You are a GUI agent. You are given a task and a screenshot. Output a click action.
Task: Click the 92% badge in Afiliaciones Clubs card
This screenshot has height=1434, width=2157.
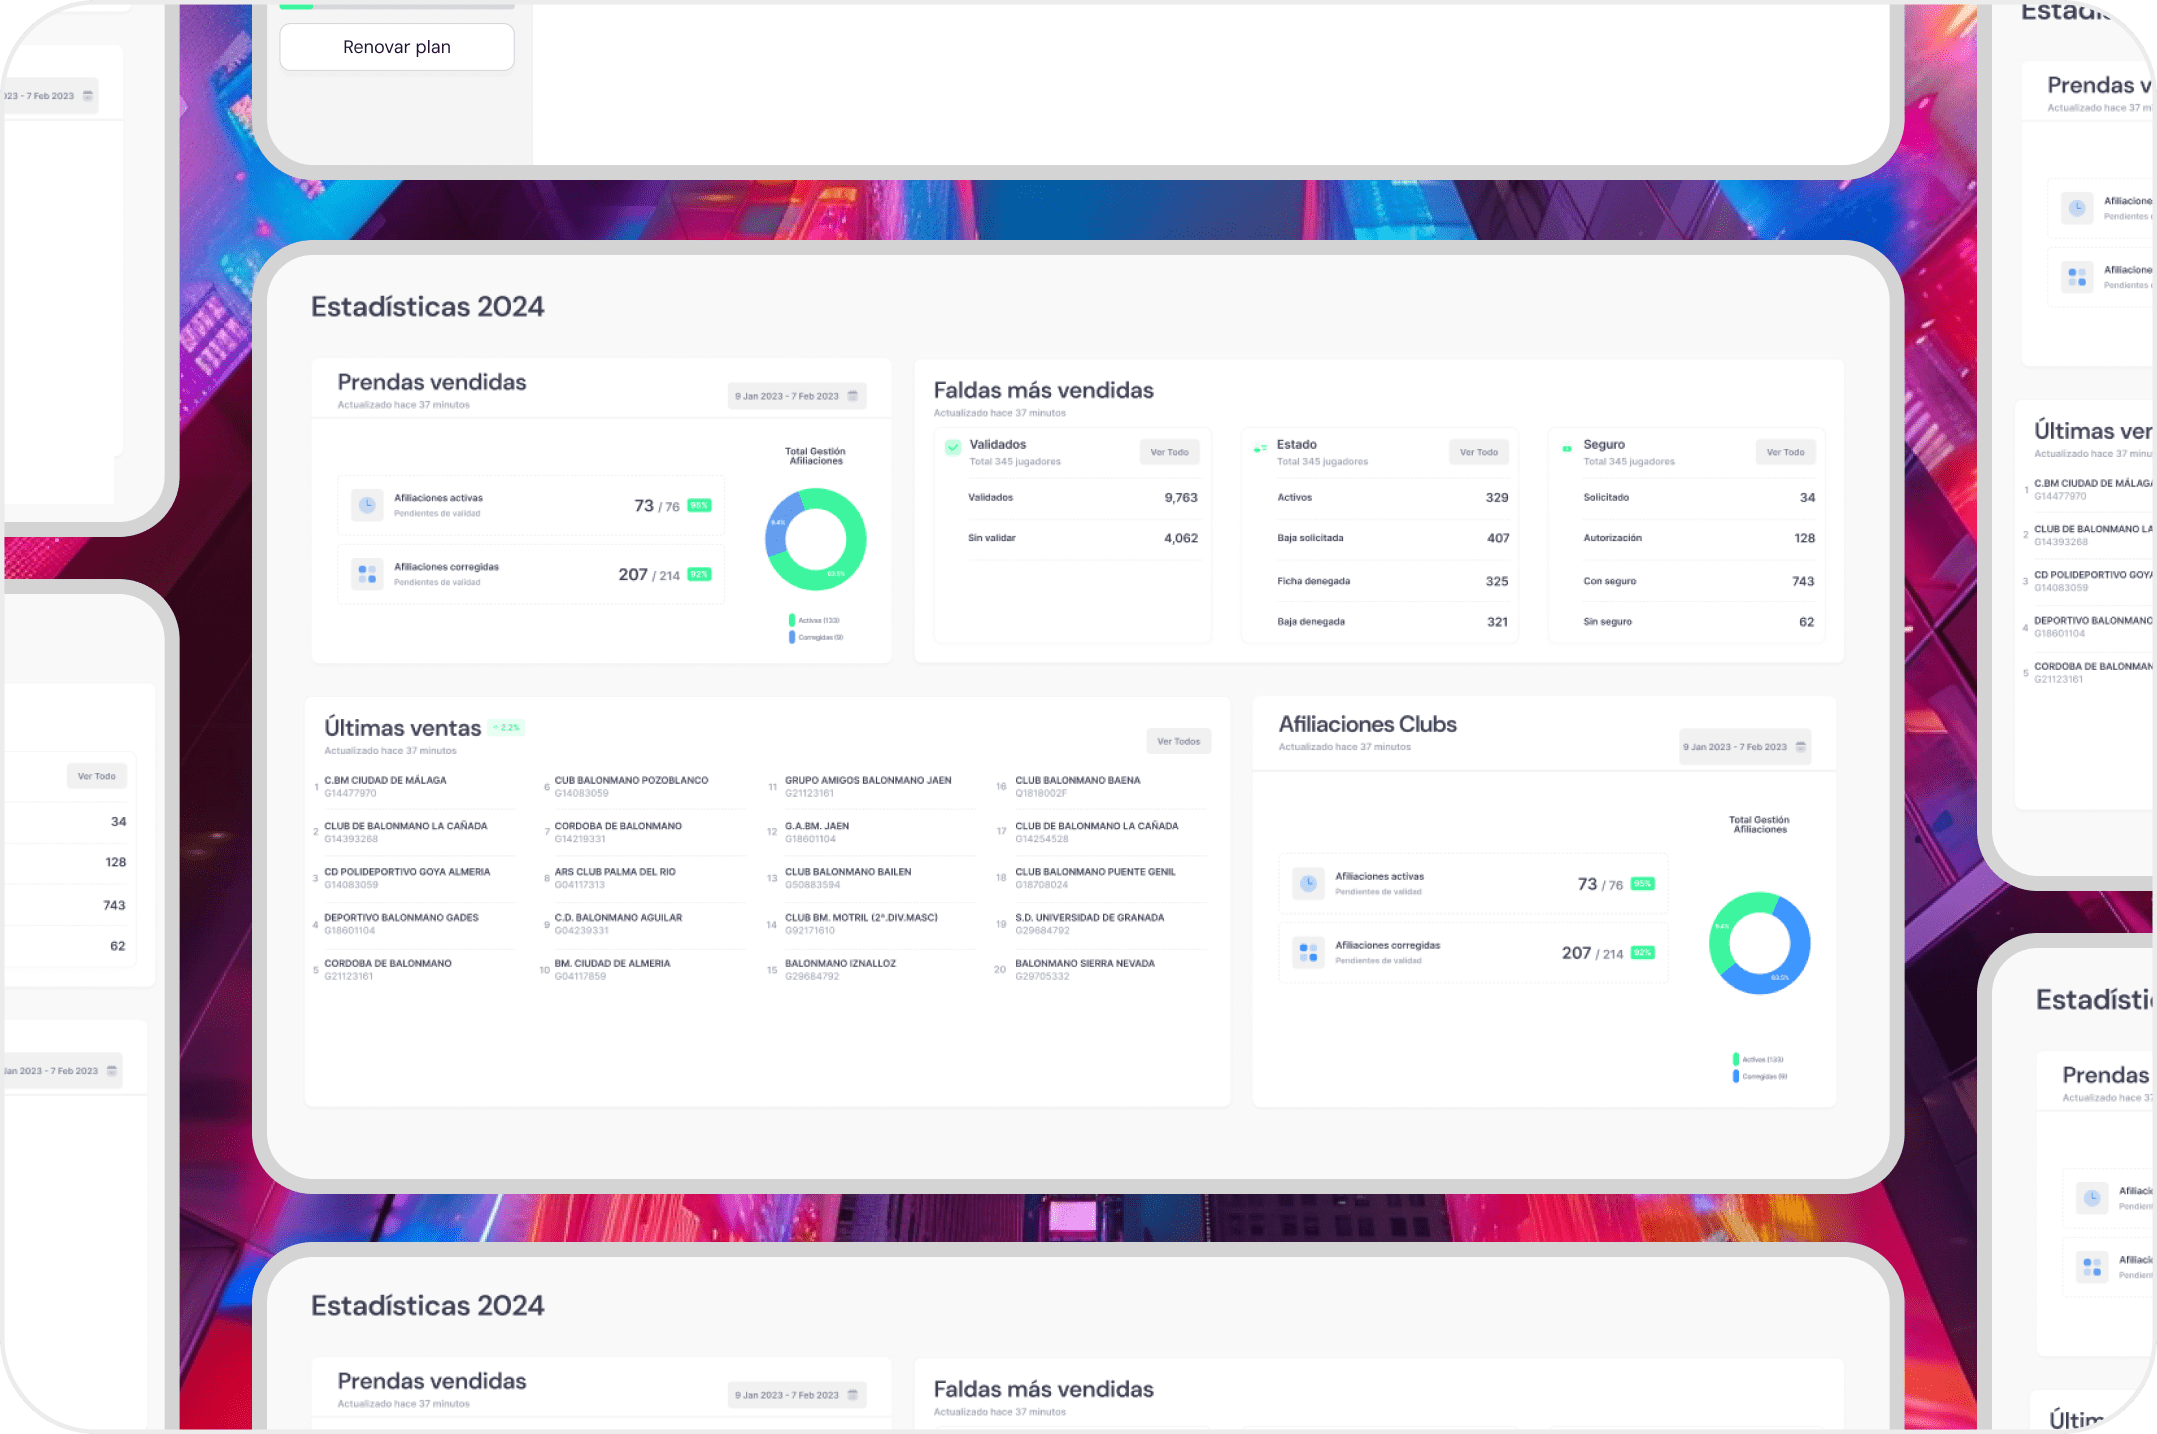[1642, 953]
